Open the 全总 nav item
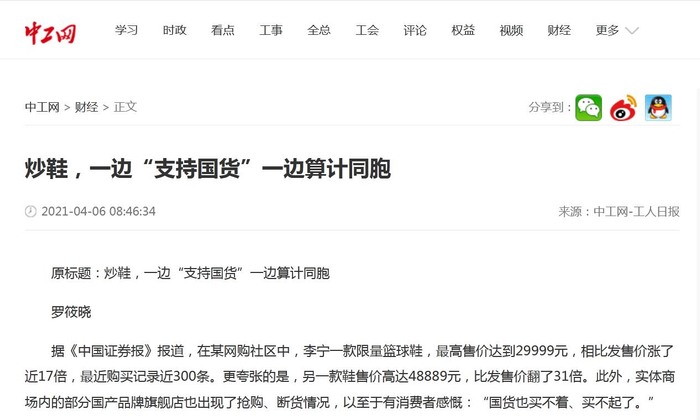700x420 pixels. pyautogui.click(x=319, y=30)
